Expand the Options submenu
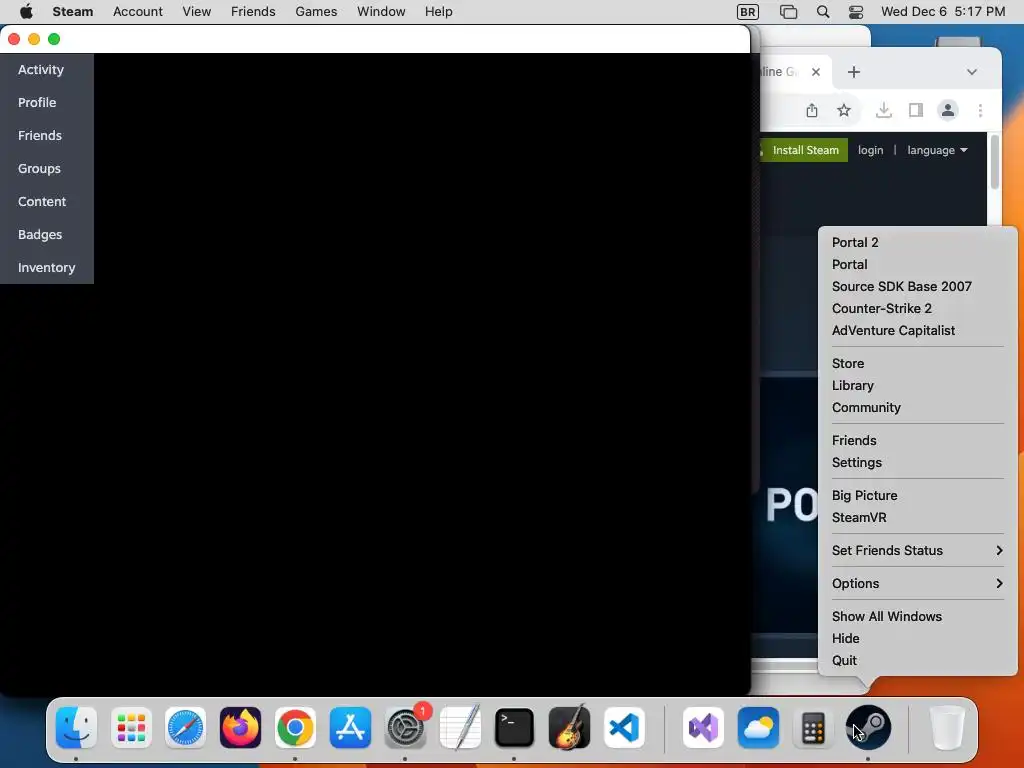Image resolution: width=1024 pixels, height=768 pixels. tap(917, 583)
